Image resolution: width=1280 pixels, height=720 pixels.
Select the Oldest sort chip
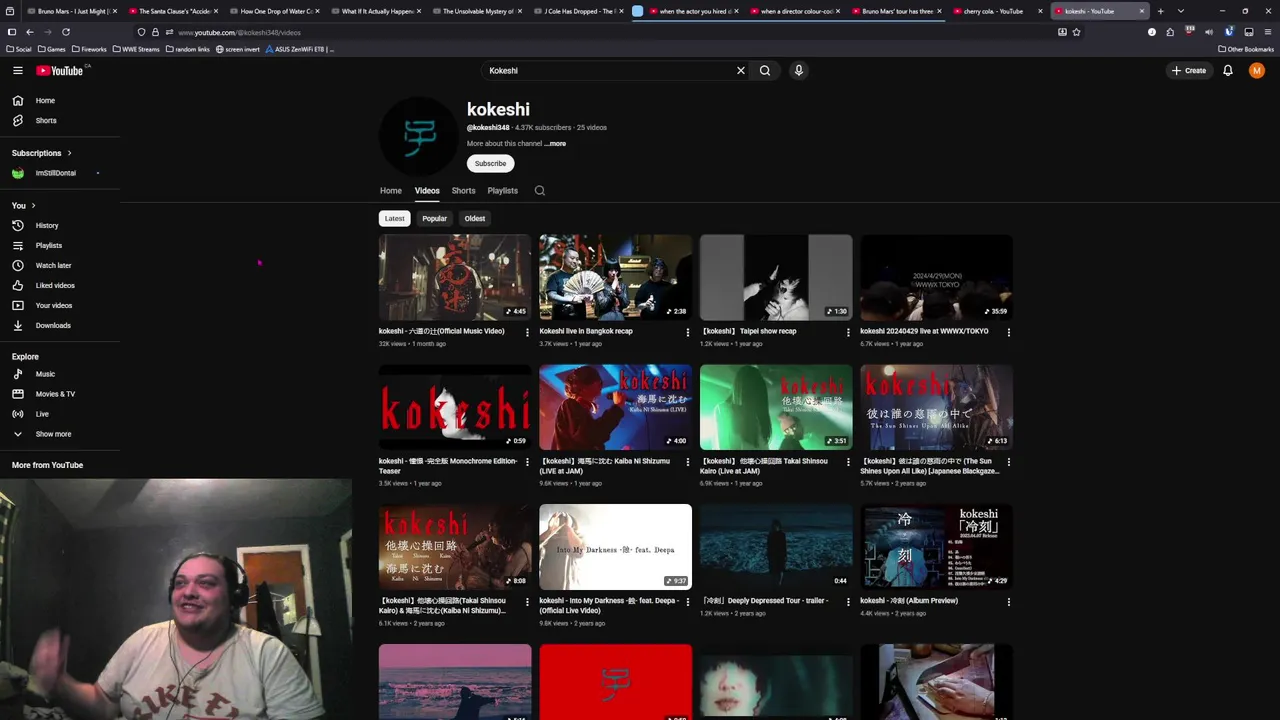475,218
